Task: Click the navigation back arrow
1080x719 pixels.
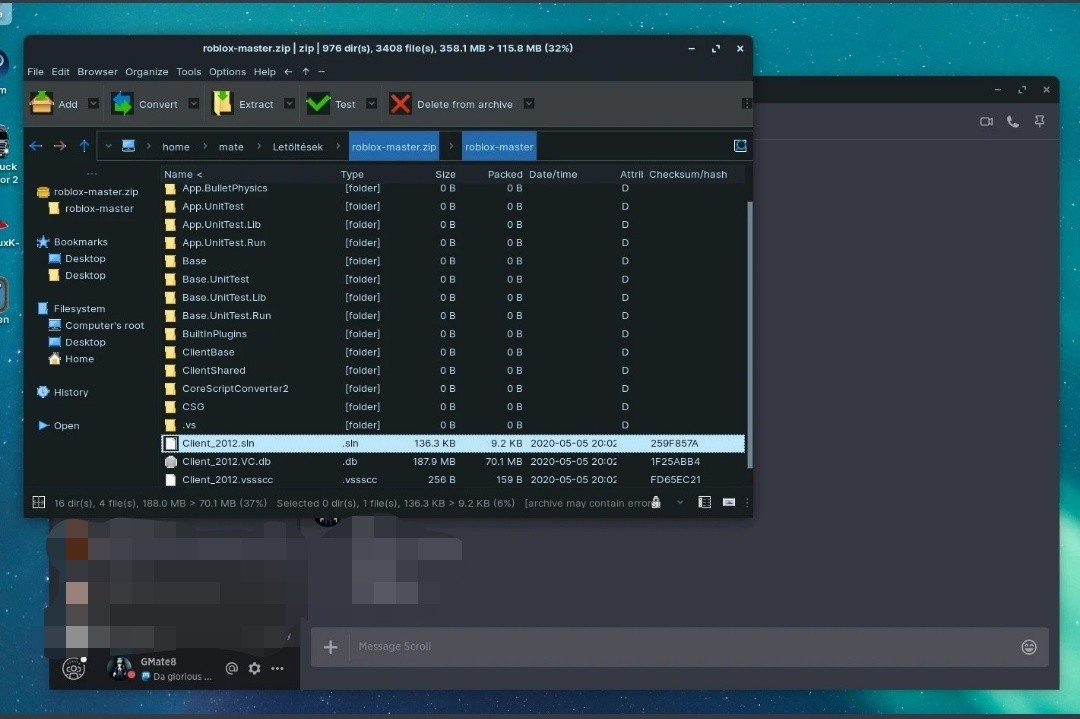Action: click(36, 146)
